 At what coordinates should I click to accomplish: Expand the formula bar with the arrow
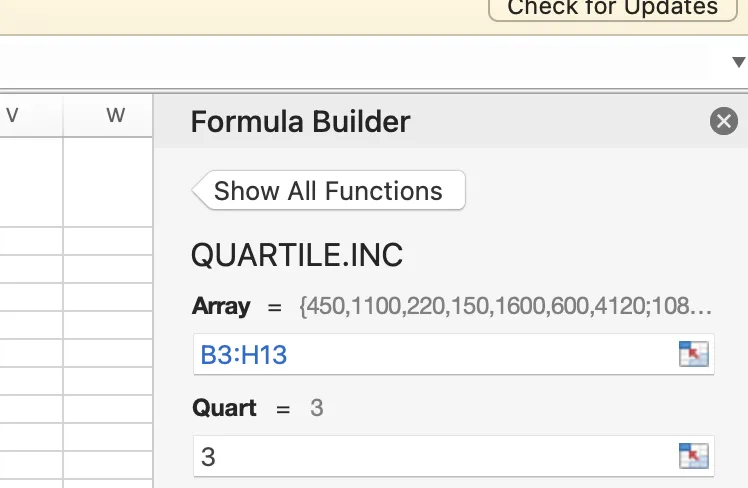click(739, 62)
